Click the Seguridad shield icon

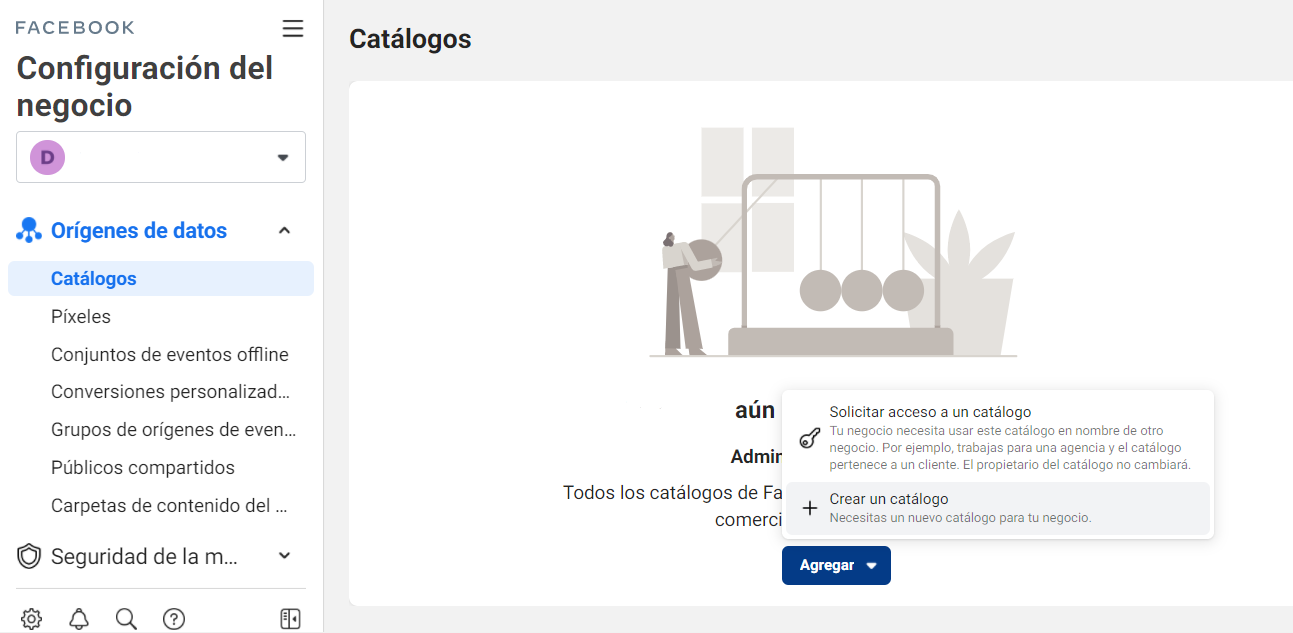point(29,556)
